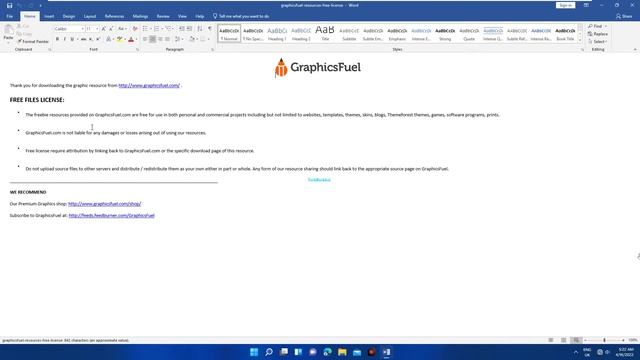
Task: Open the graphicsfuel.com homepage link
Action: tap(149, 85)
